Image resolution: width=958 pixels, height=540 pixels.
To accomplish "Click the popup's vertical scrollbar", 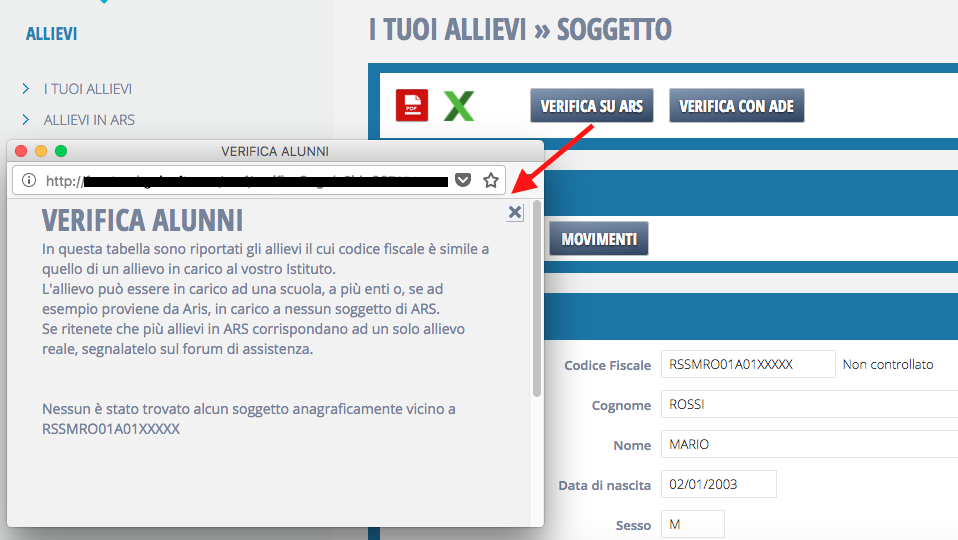I will click(x=537, y=300).
